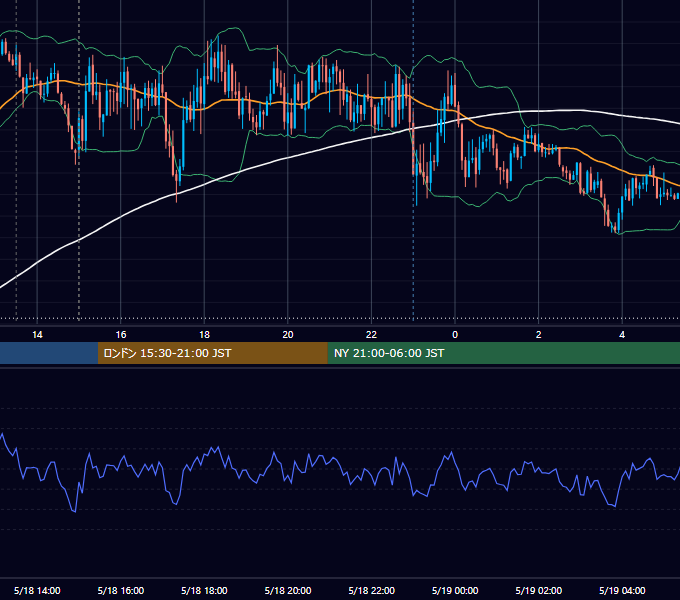Click hour label 2 on chart axis

(539, 335)
